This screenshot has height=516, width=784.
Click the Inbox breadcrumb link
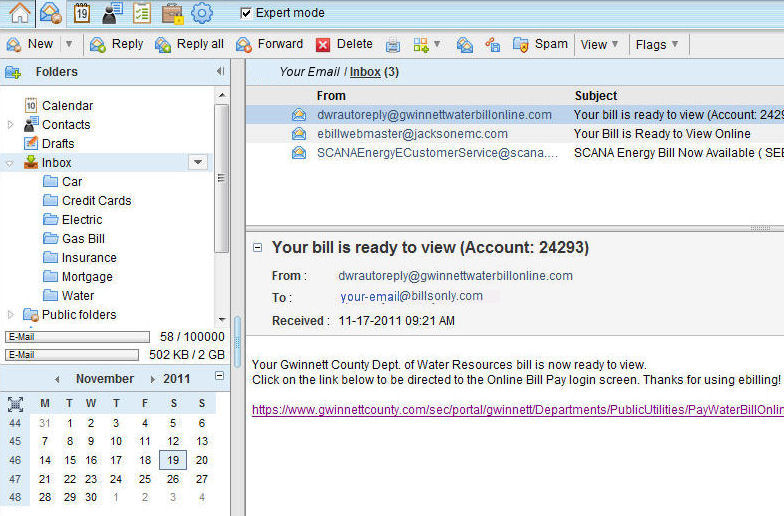365,72
